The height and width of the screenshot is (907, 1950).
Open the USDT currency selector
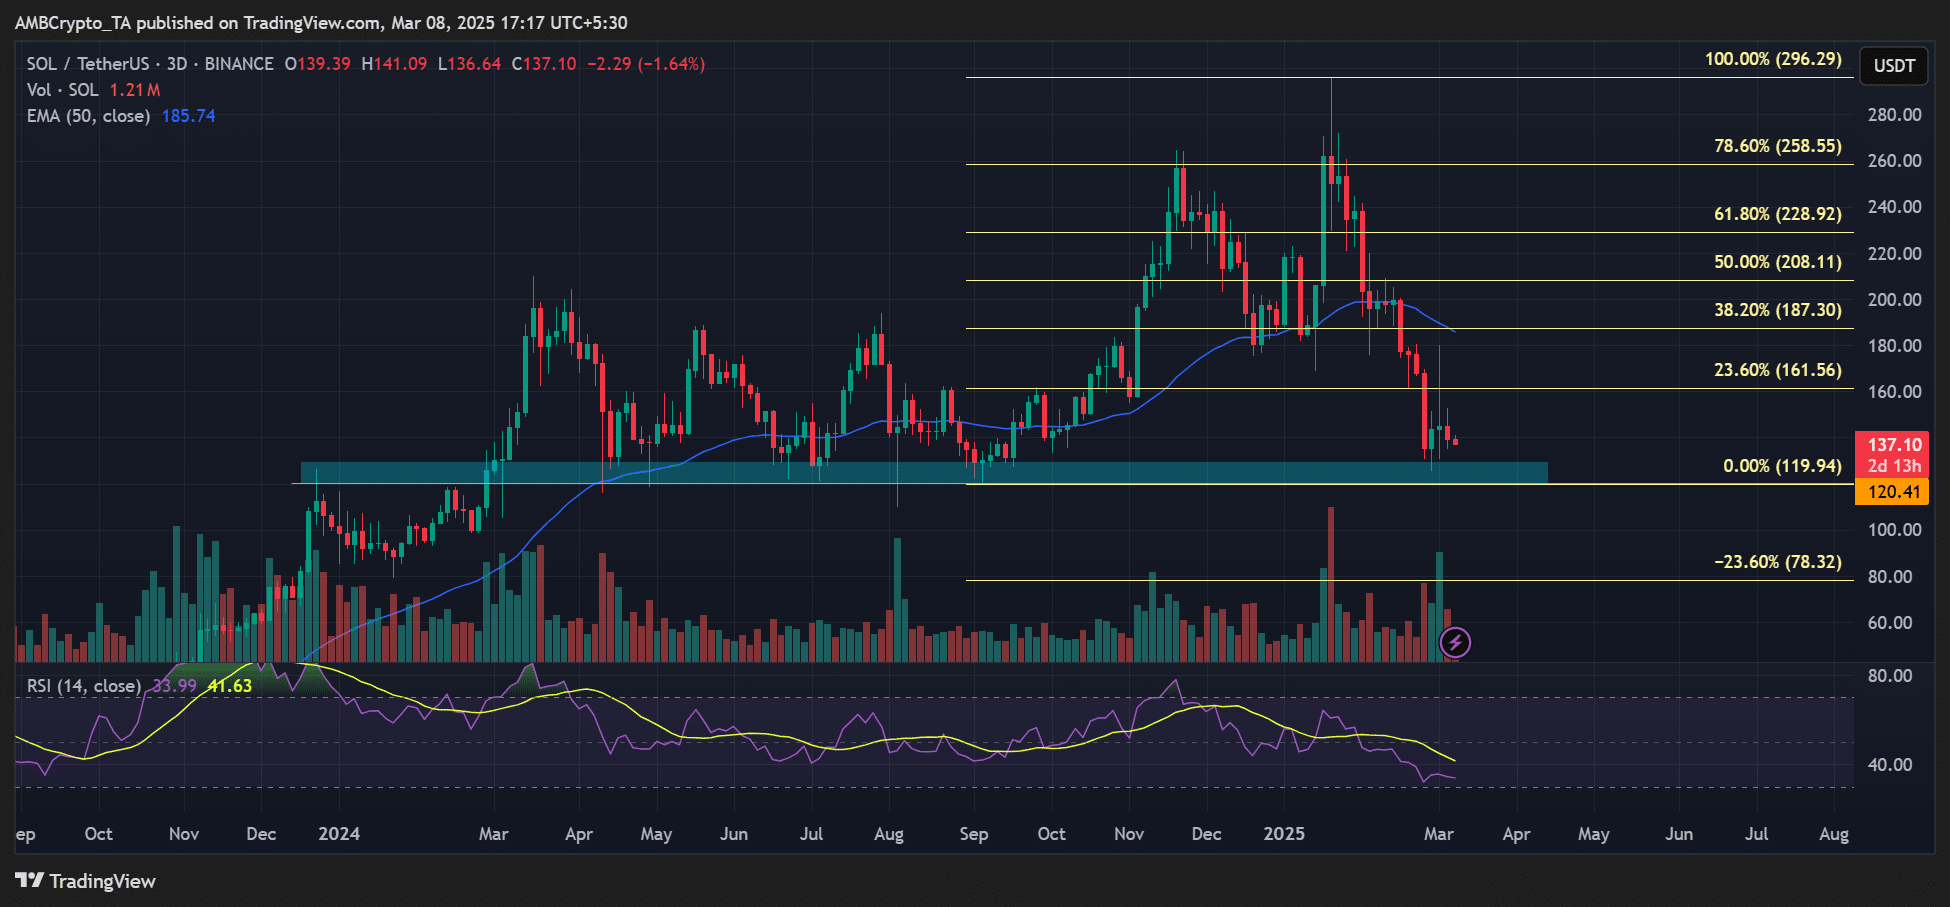tap(1894, 66)
